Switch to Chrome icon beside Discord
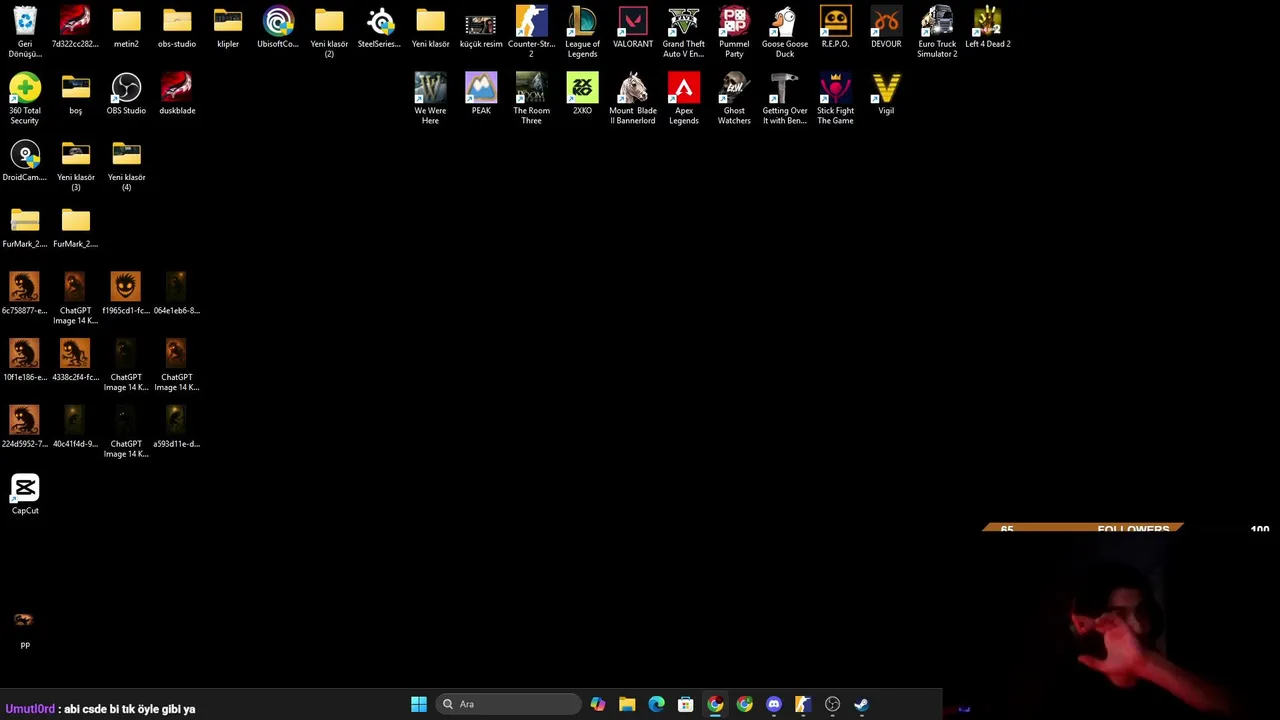 pos(745,704)
